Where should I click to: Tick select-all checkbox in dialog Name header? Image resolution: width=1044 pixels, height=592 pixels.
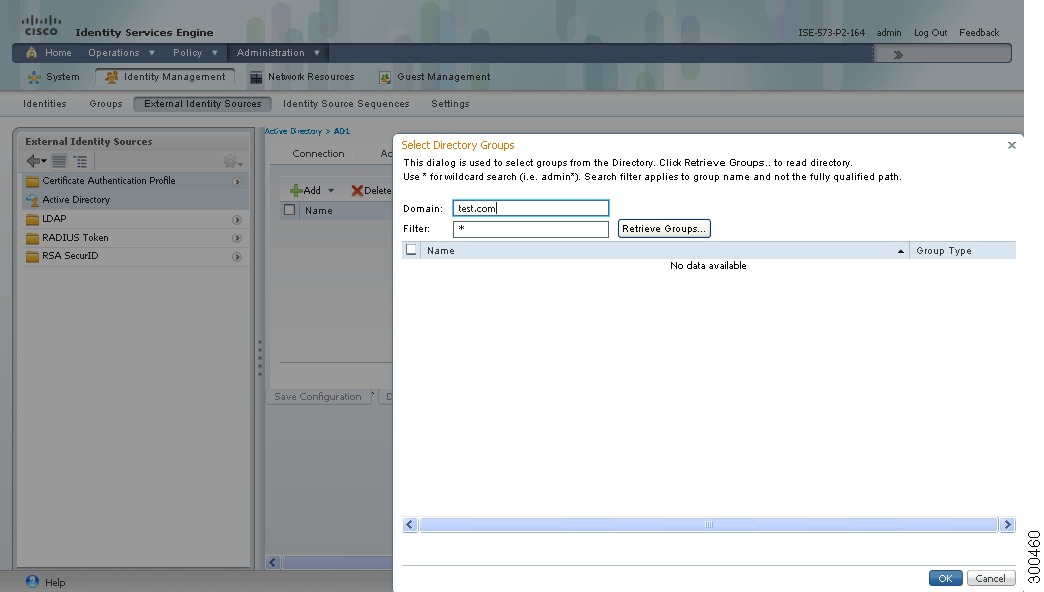[411, 250]
